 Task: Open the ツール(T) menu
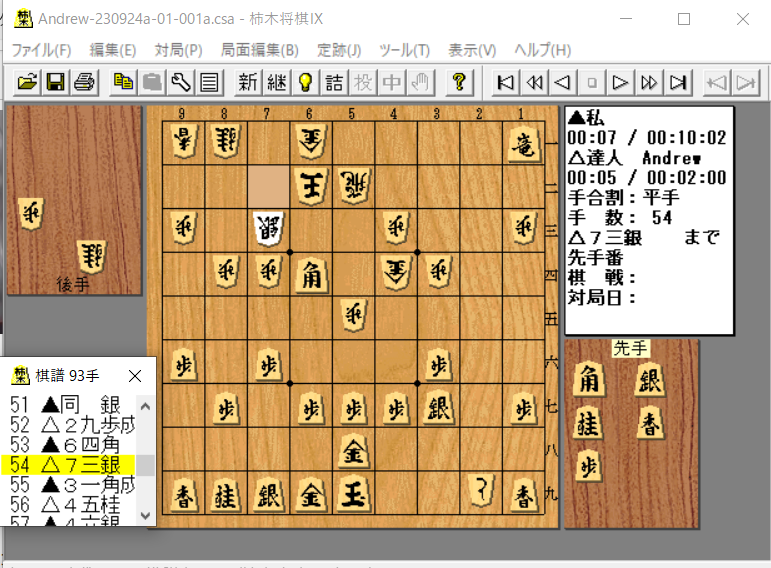click(x=404, y=50)
